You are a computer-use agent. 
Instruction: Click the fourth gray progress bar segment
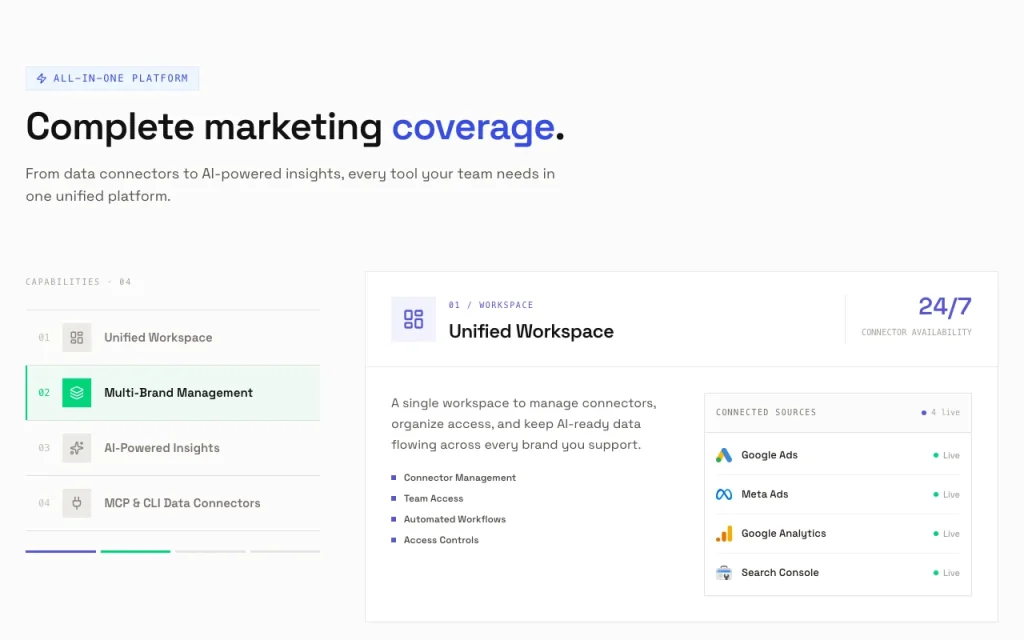click(285, 551)
